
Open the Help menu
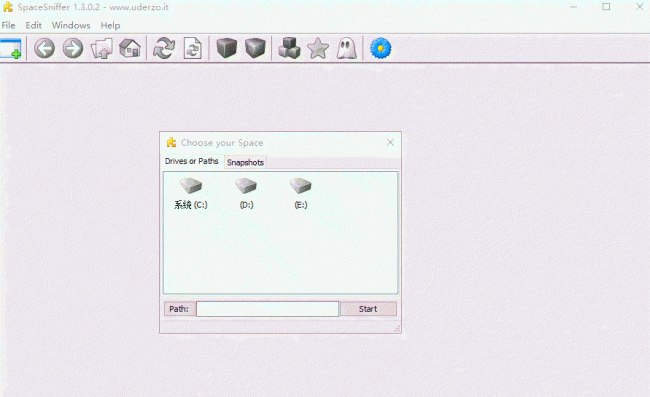point(110,25)
